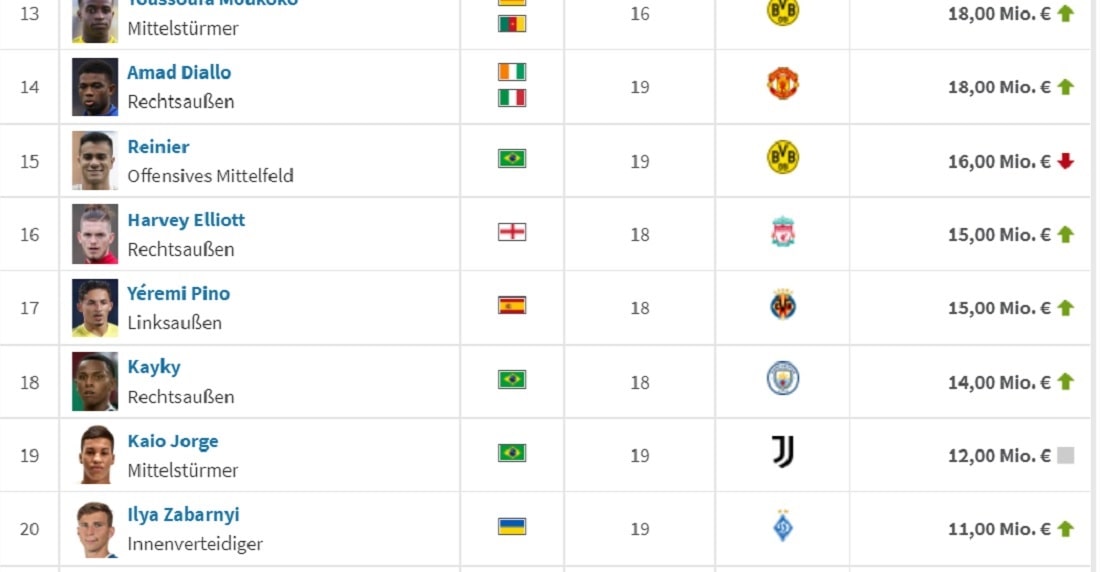Click the Ukraine flag for Ilya Zabarnyi
1100x572 pixels.
tap(512, 526)
